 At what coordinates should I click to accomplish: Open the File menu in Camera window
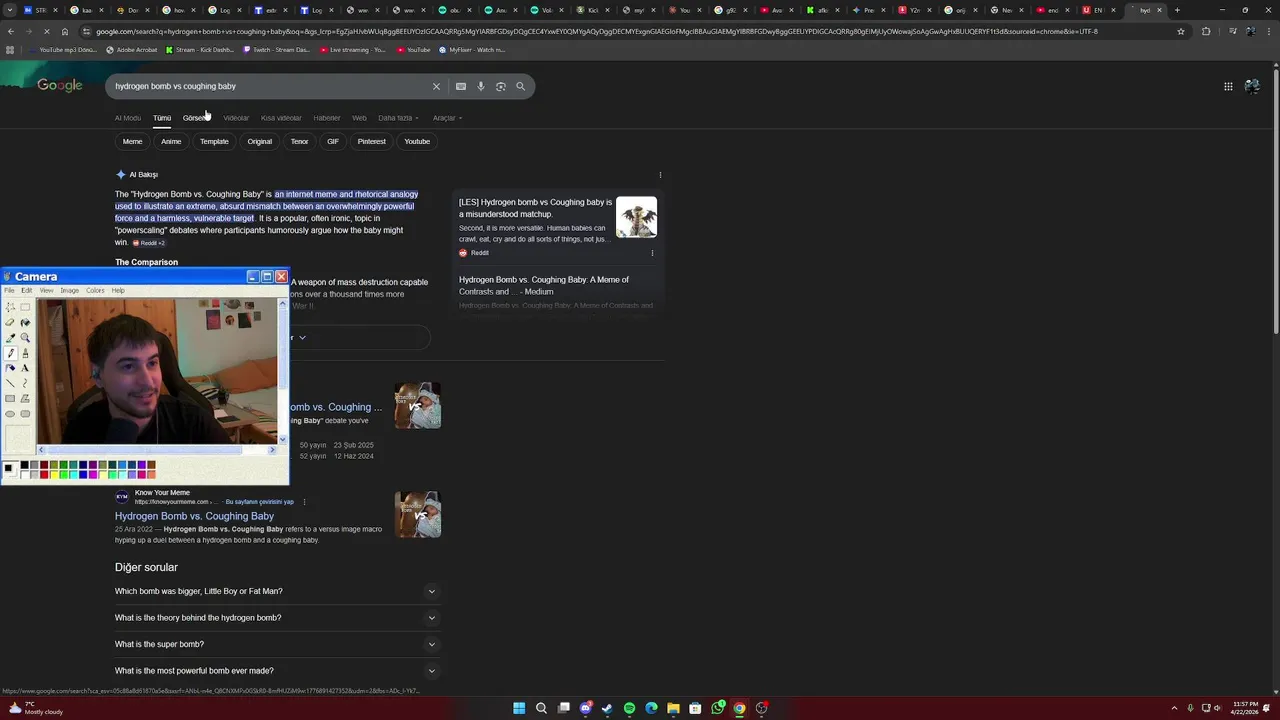[9, 290]
